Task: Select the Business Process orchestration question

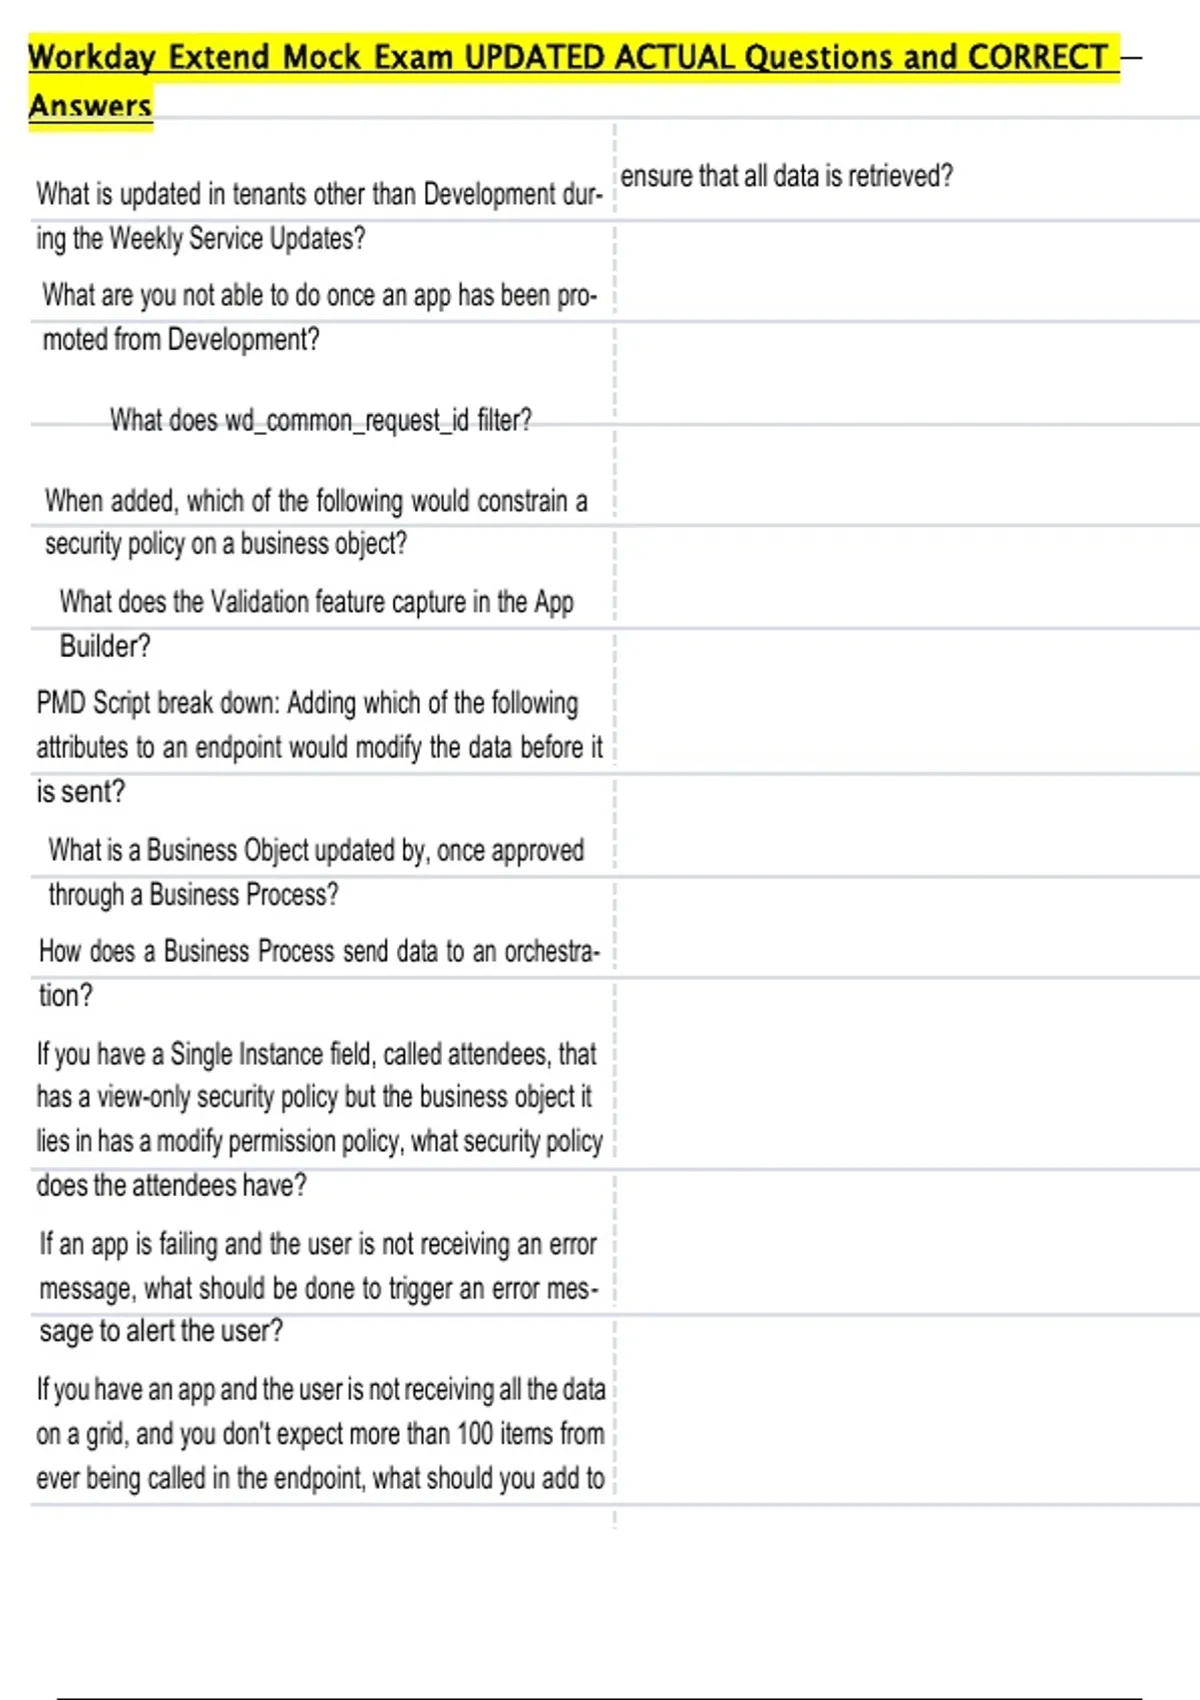Action: click(x=318, y=972)
